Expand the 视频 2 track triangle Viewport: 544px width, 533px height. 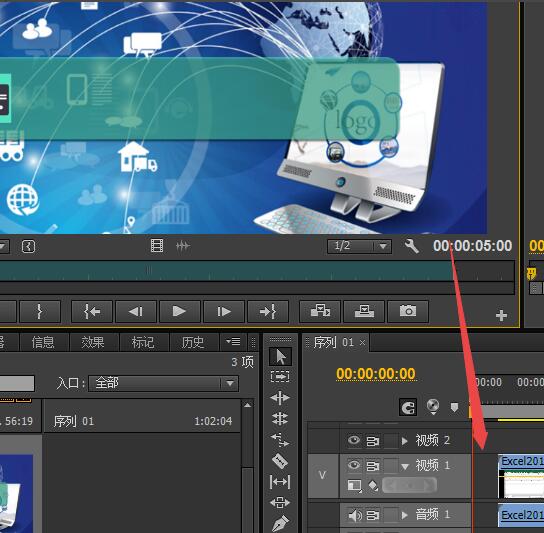point(405,441)
